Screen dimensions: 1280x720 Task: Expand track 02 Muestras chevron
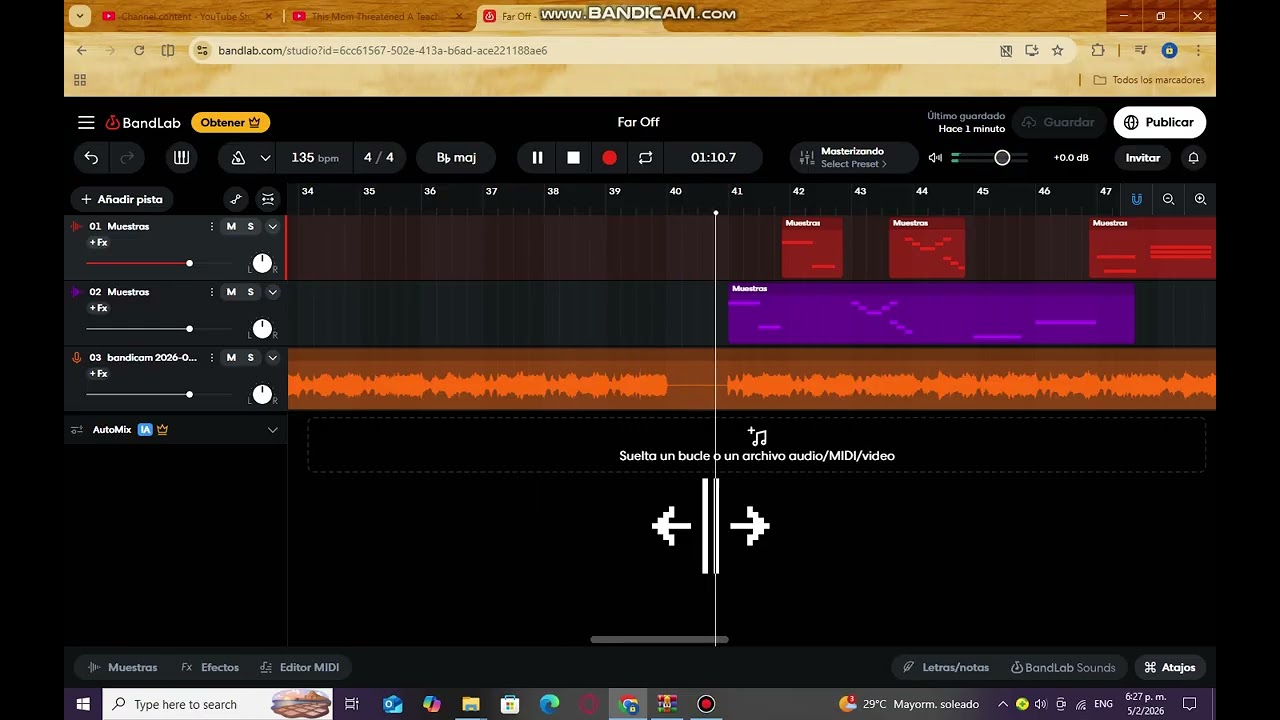272,292
